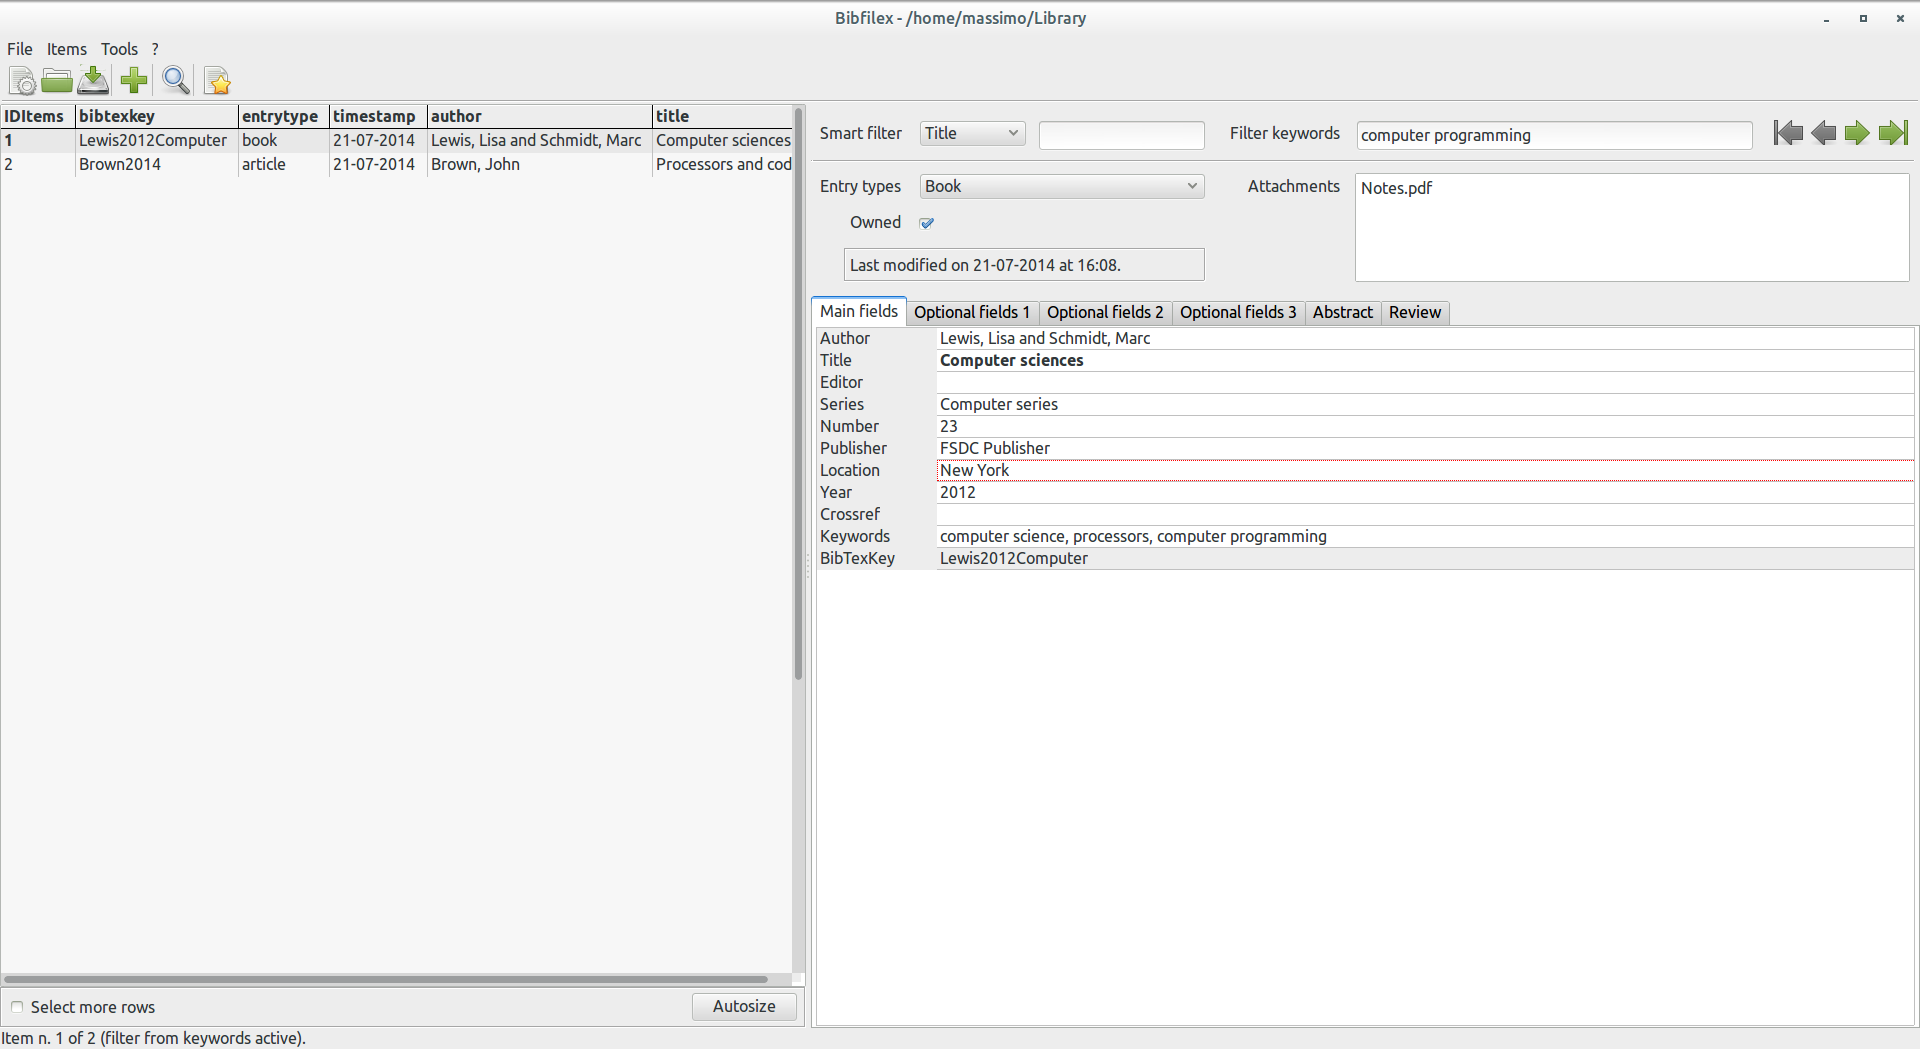Sort by the IDItems column header

coord(37,116)
